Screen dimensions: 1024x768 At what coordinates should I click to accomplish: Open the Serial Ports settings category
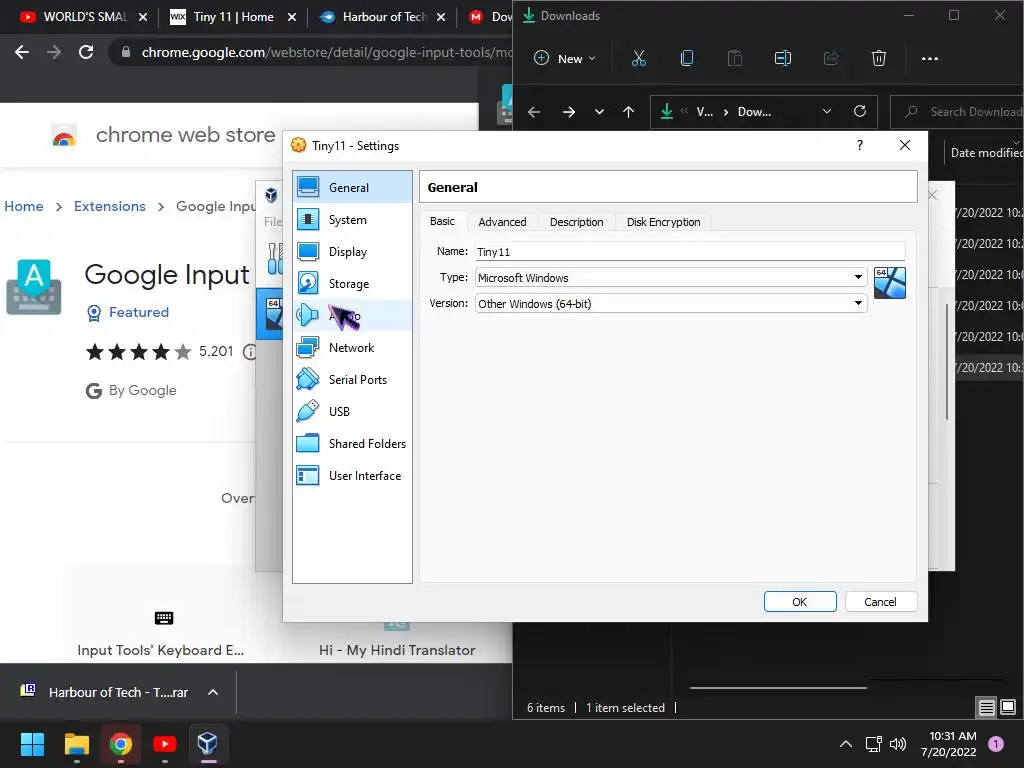pos(352,379)
